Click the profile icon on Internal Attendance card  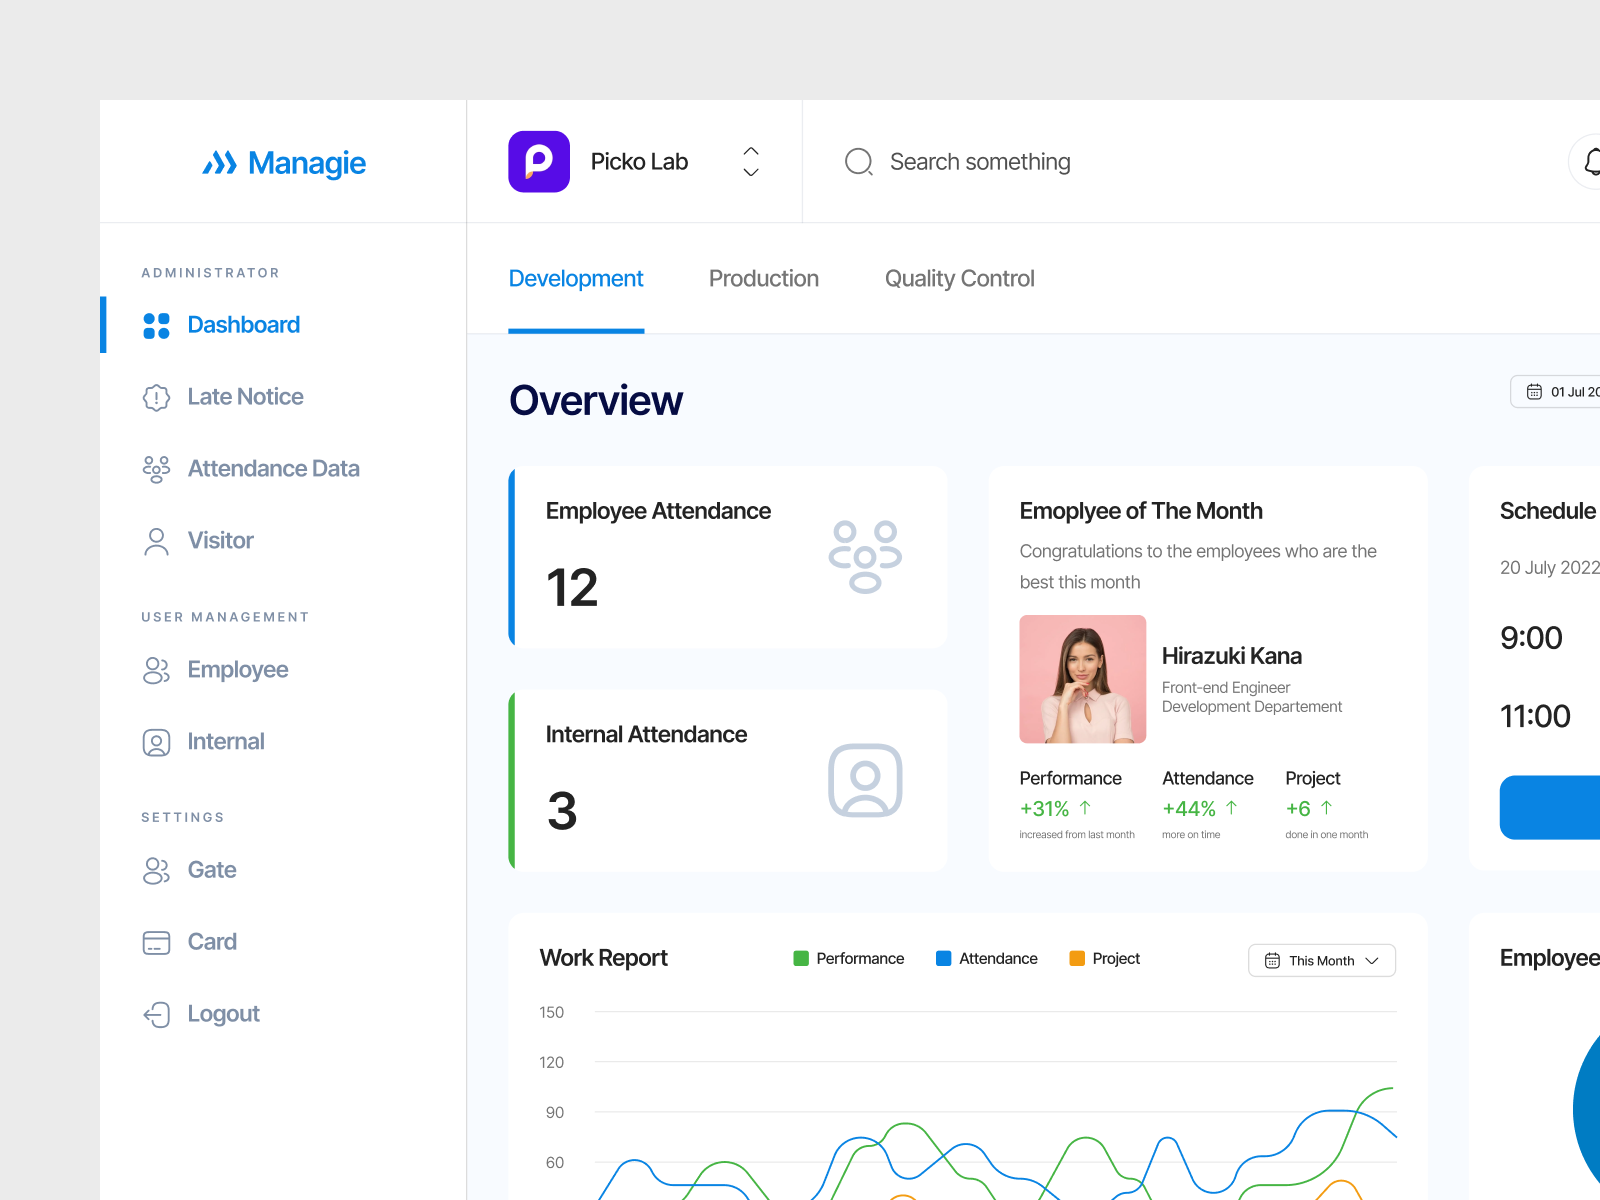point(865,780)
